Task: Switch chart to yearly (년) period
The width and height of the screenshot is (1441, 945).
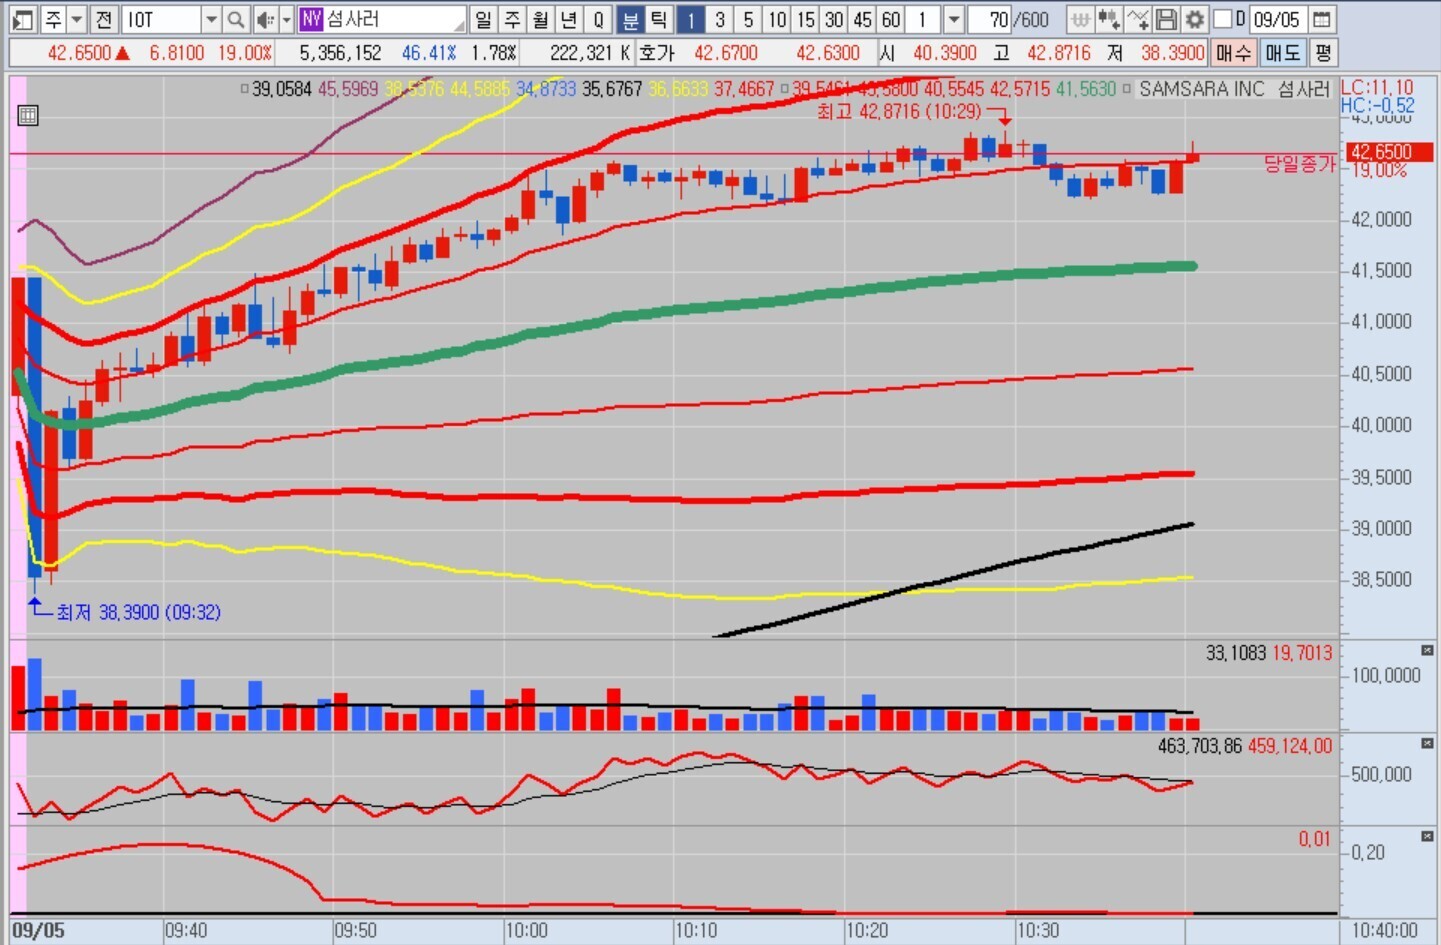Action: (x=570, y=19)
